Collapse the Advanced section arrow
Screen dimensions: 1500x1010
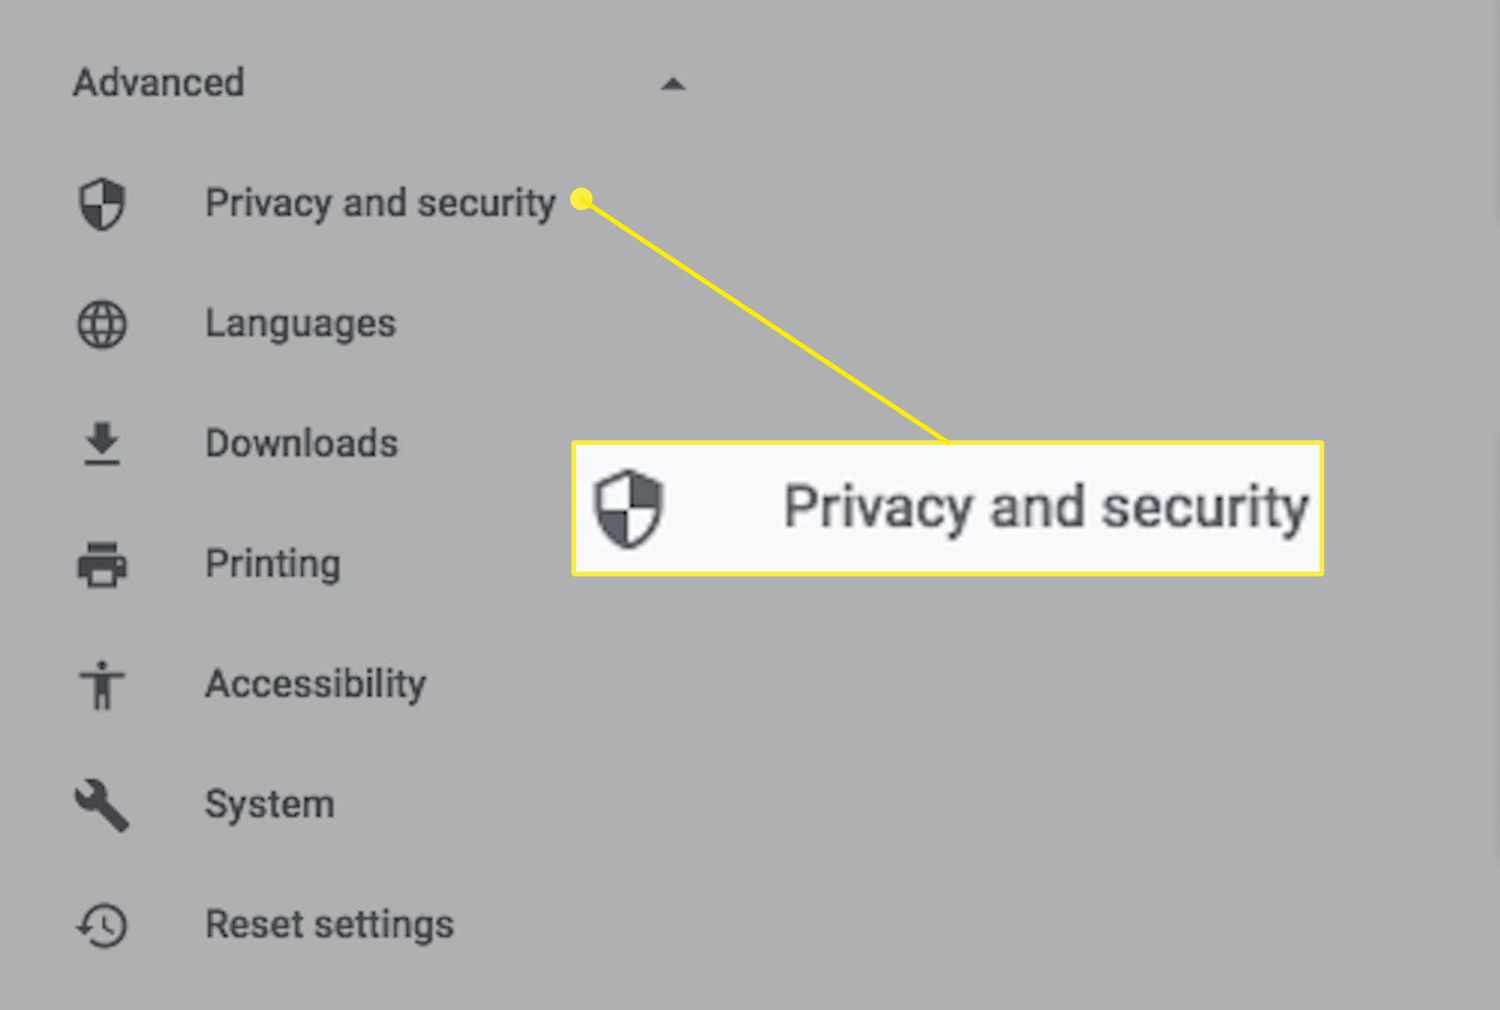[673, 85]
